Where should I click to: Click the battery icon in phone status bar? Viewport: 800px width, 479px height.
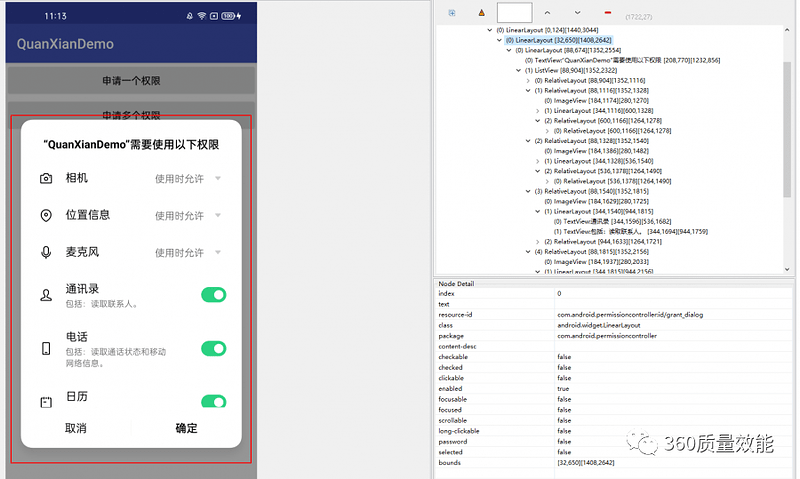point(228,16)
